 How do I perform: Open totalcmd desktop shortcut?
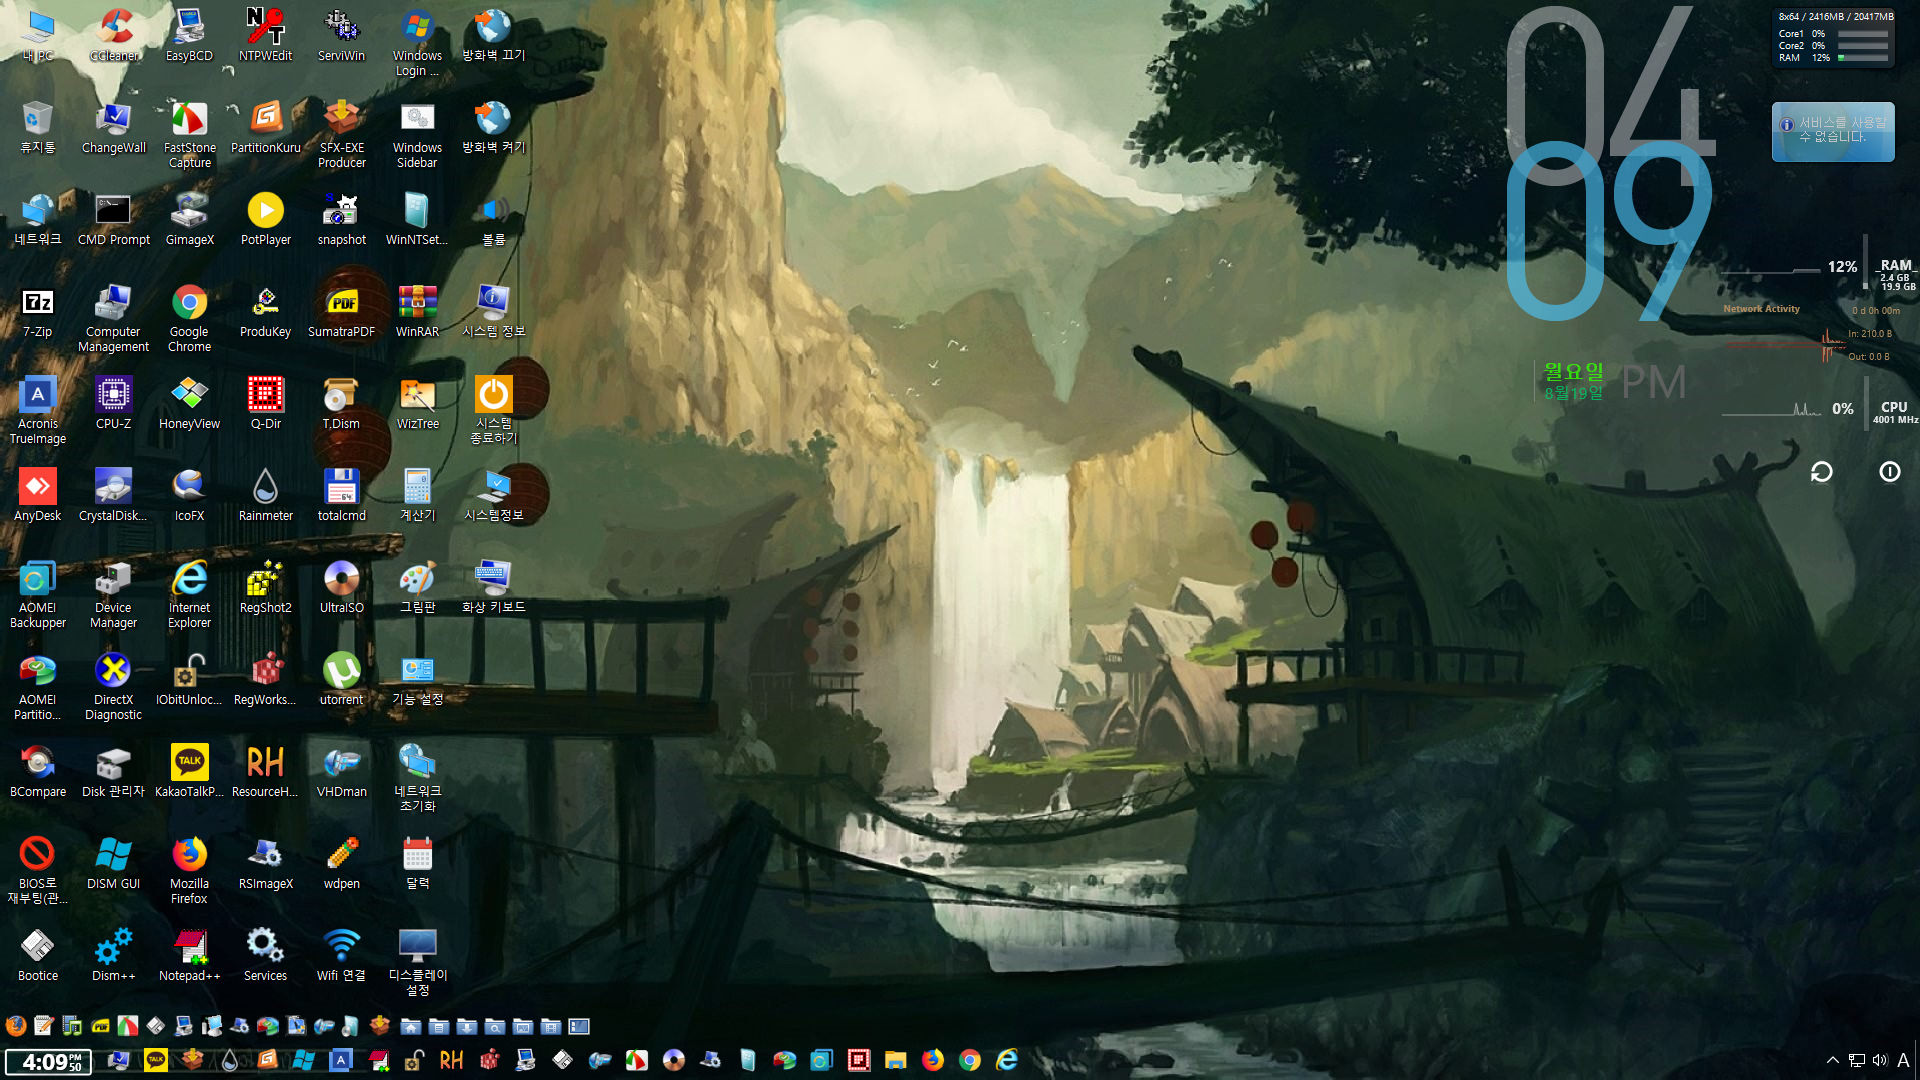coord(341,495)
